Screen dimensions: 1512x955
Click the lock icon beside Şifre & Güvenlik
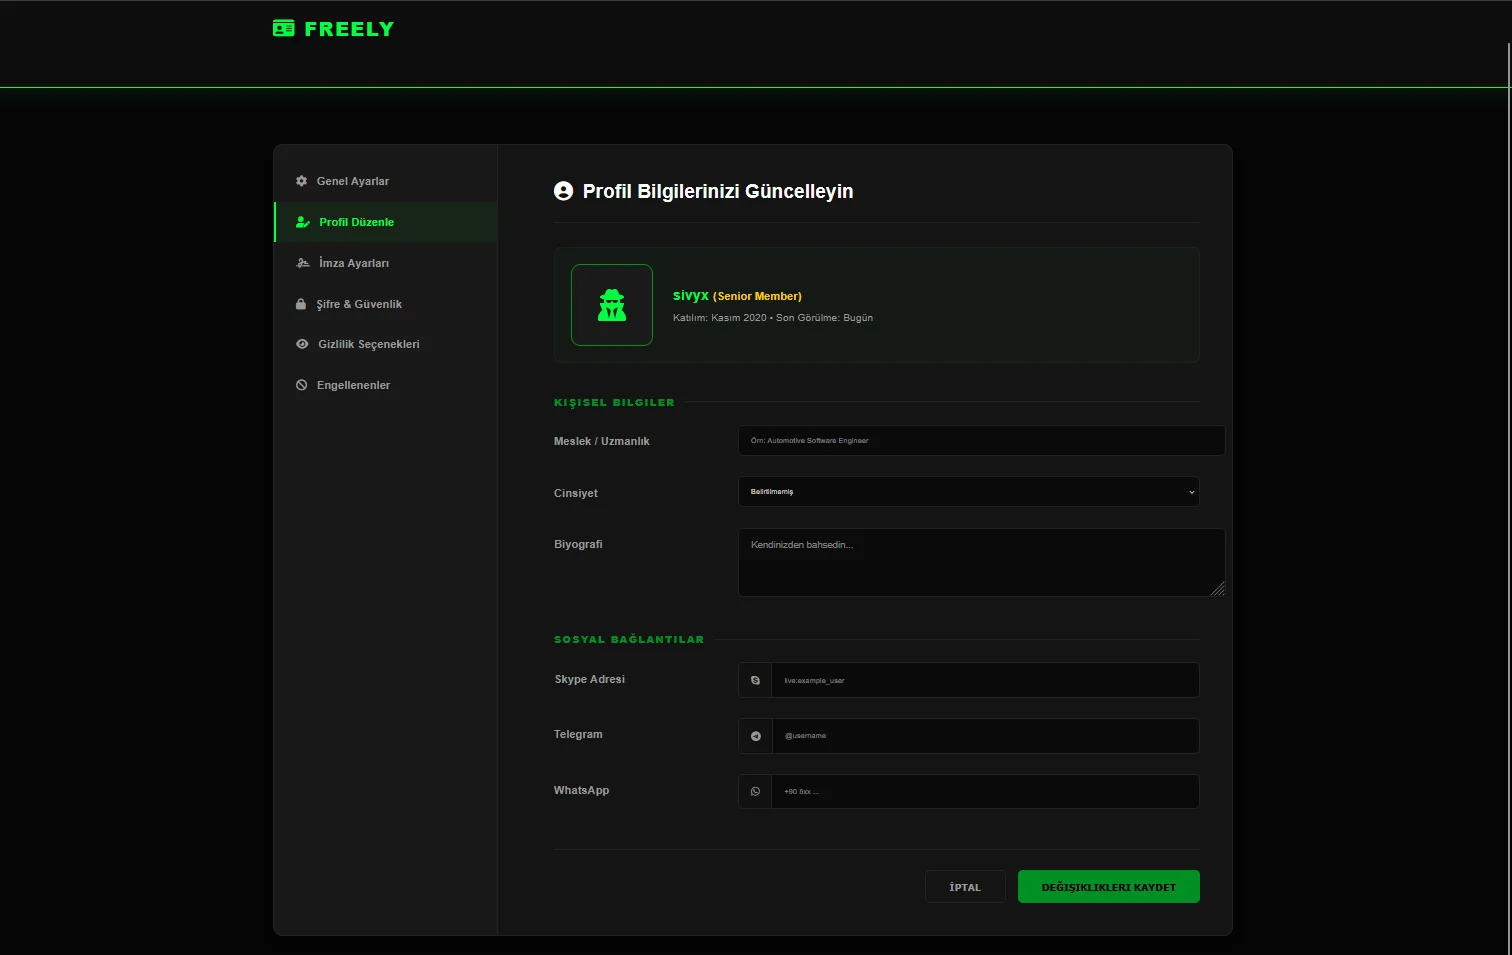pos(301,304)
